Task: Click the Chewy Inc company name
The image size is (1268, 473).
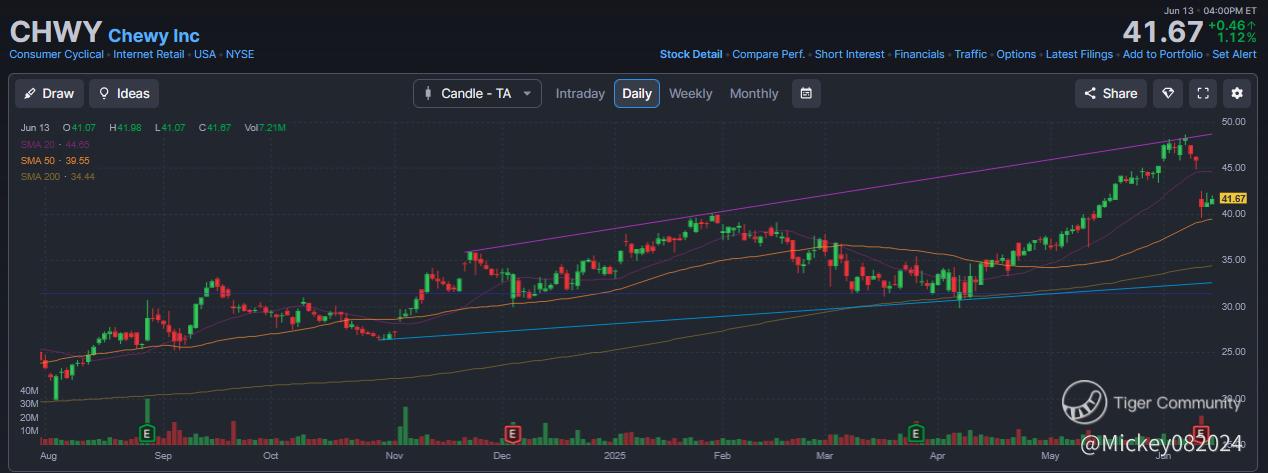Action: (x=154, y=36)
